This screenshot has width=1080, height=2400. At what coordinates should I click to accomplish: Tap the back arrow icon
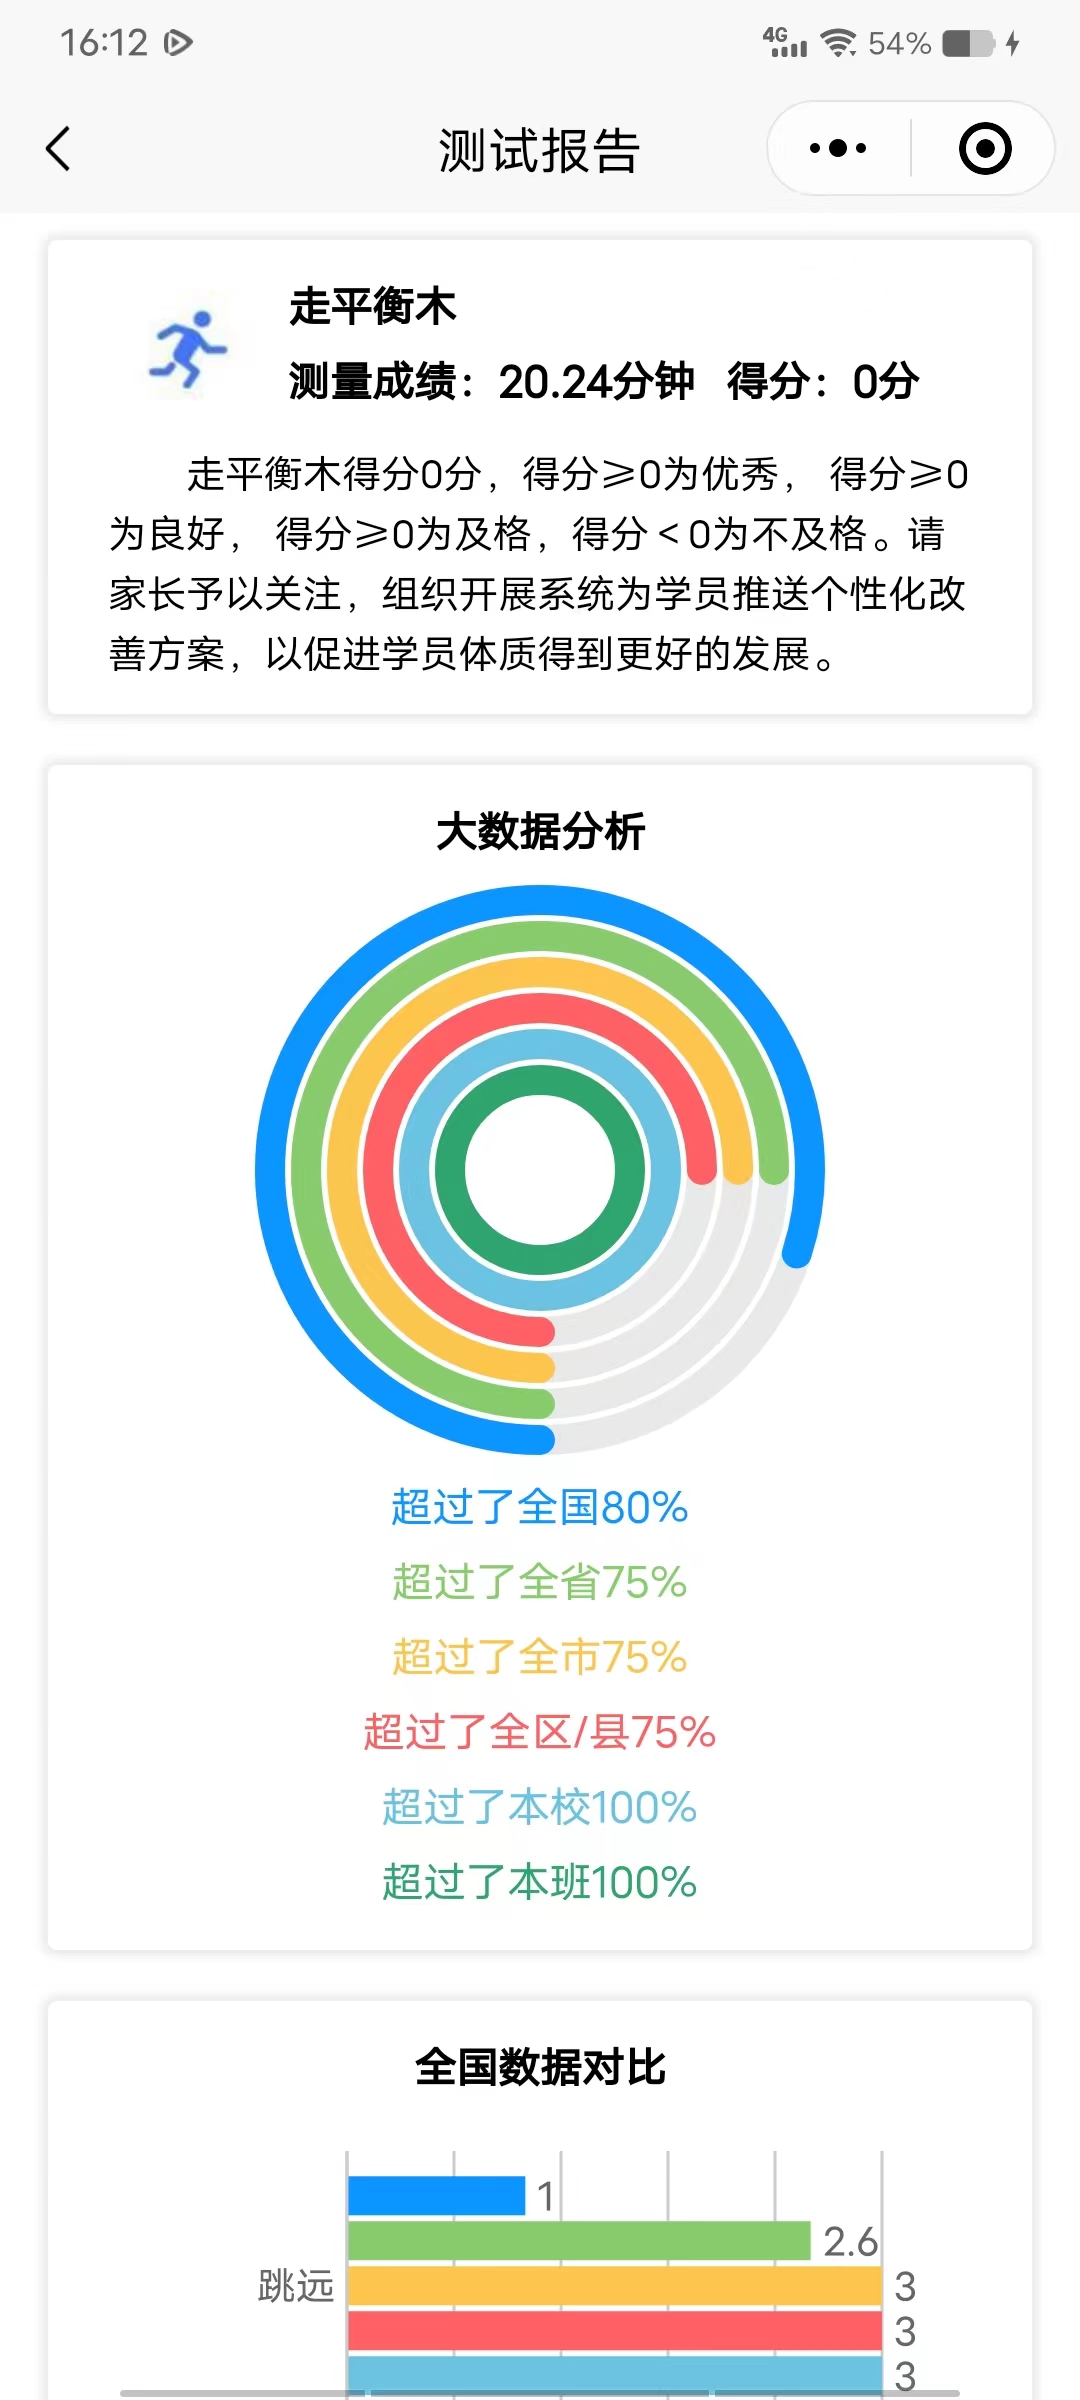pyautogui.click(x=58, y=149)
